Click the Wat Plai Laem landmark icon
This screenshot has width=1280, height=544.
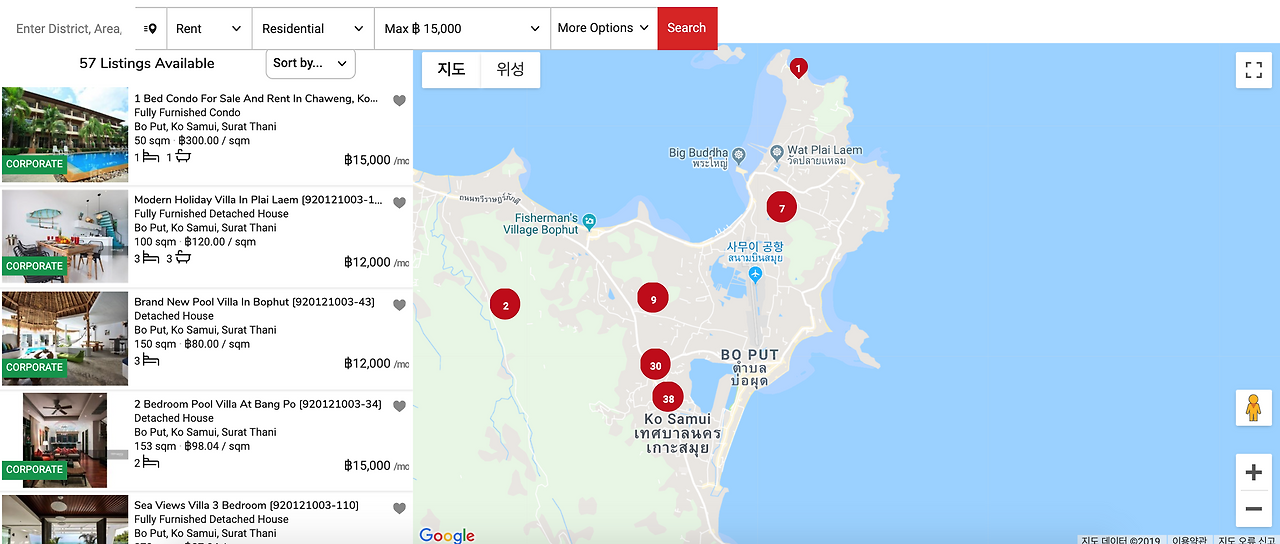(x=776, y=154)
